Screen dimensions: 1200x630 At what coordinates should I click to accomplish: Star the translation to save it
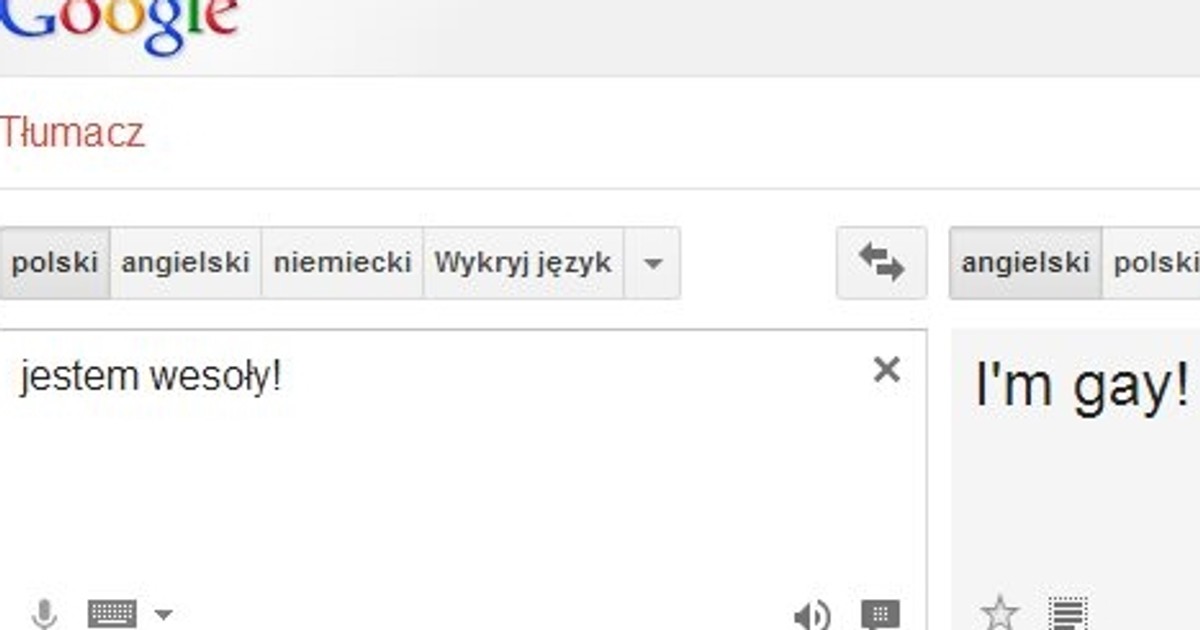point(999,612)
